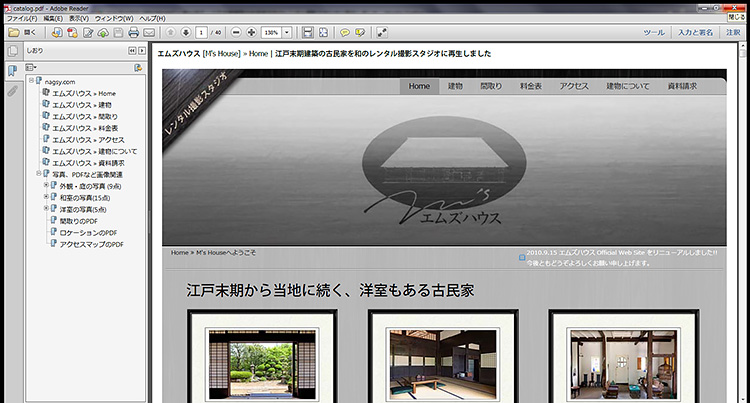Viewport: 750px width, 403px height.
Task: Collapse the bookmarks panel double-arrow button
Action: pyautogui.click(x=132, y=51)
